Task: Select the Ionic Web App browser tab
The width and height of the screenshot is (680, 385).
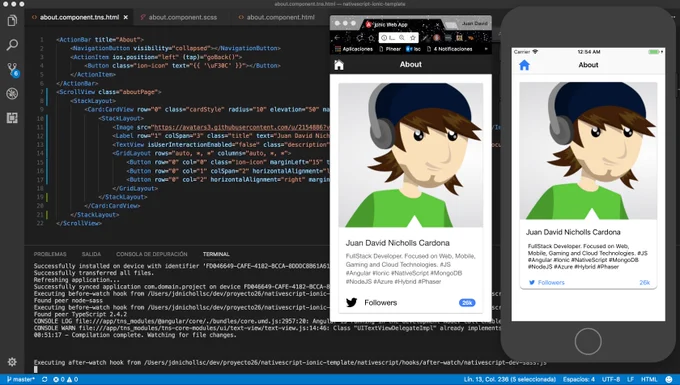Action: coord(401,24)
